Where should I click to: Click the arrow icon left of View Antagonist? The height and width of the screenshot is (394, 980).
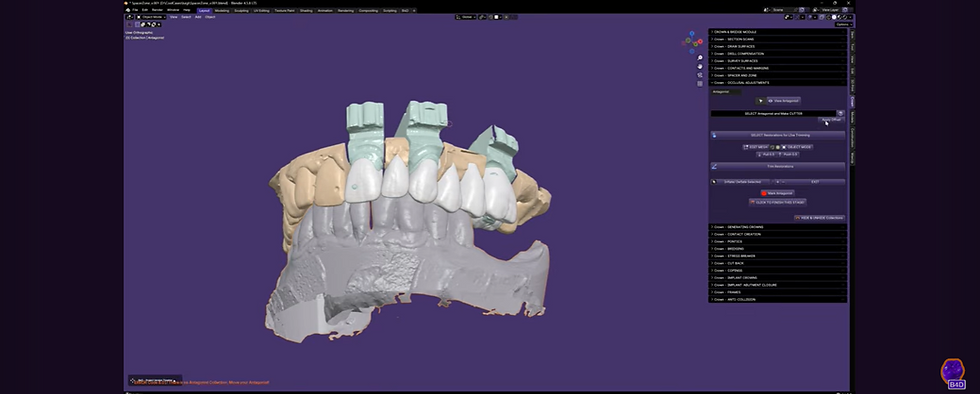click(x=761, y=101)
